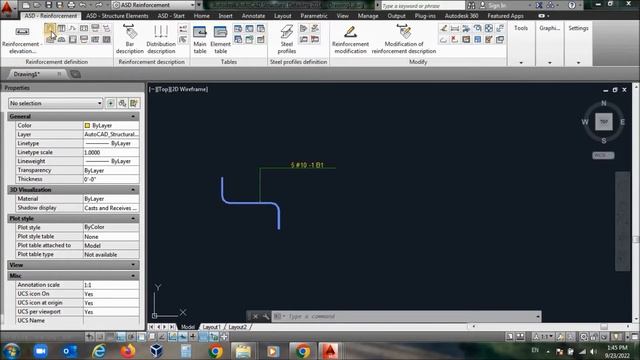
Task: Click the command line customize wrench icon
Action: click(266, 316)
